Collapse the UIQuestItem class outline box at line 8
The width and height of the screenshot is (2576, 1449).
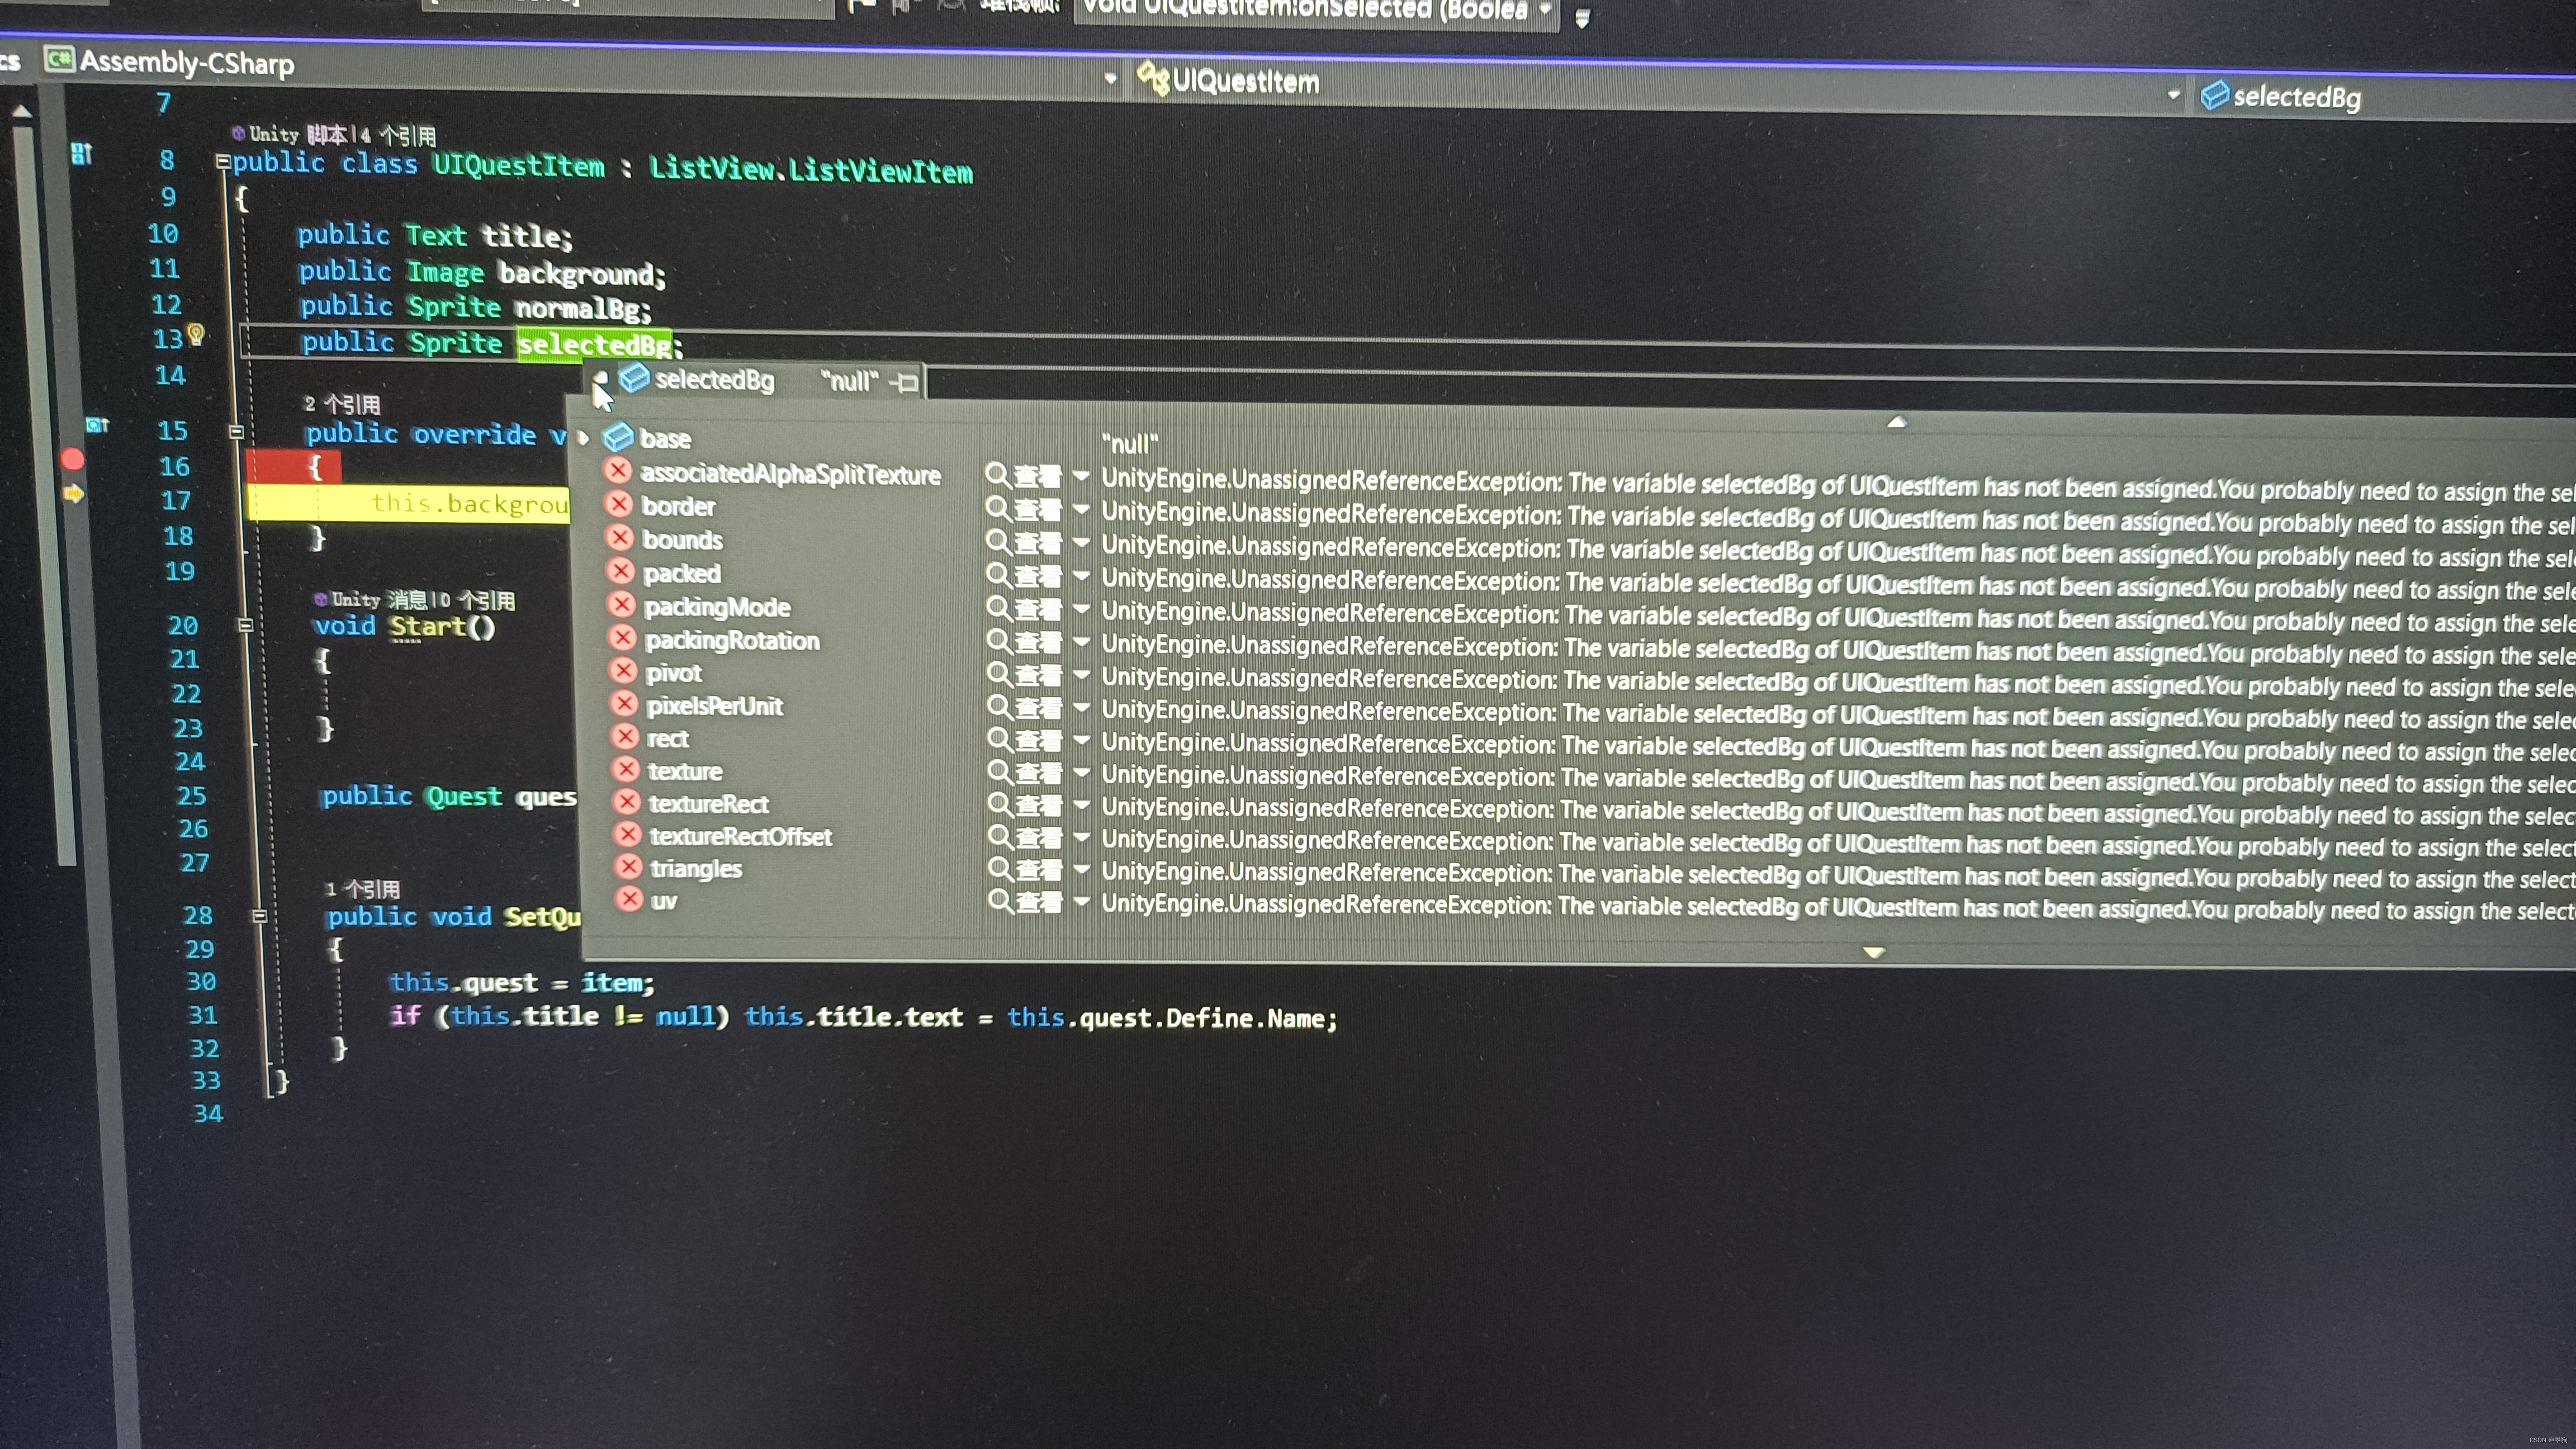[224, 162]
